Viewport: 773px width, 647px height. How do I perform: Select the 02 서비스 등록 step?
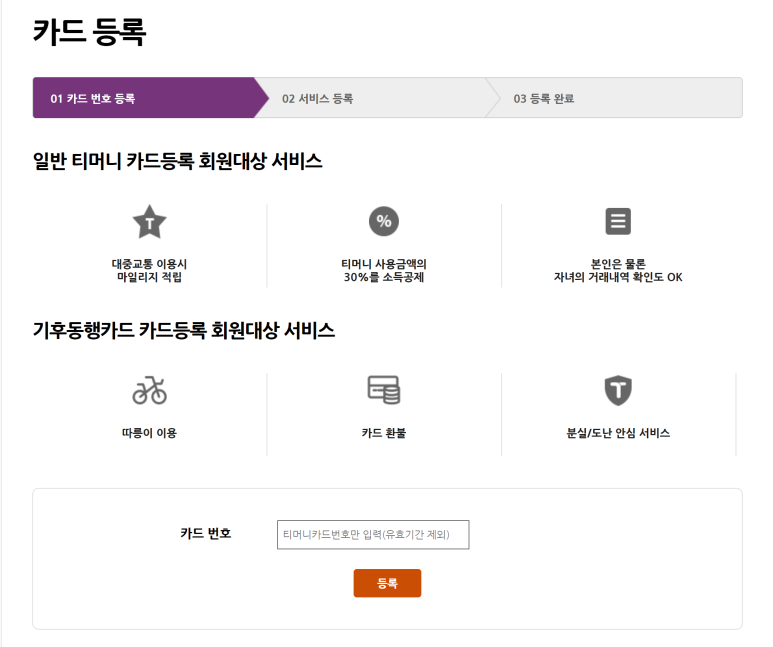pos(370,98)
